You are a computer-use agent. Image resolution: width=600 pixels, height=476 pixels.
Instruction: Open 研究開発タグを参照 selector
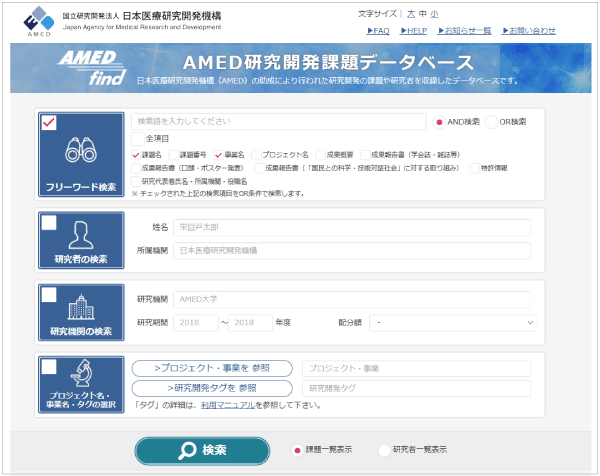pos(212,388)
